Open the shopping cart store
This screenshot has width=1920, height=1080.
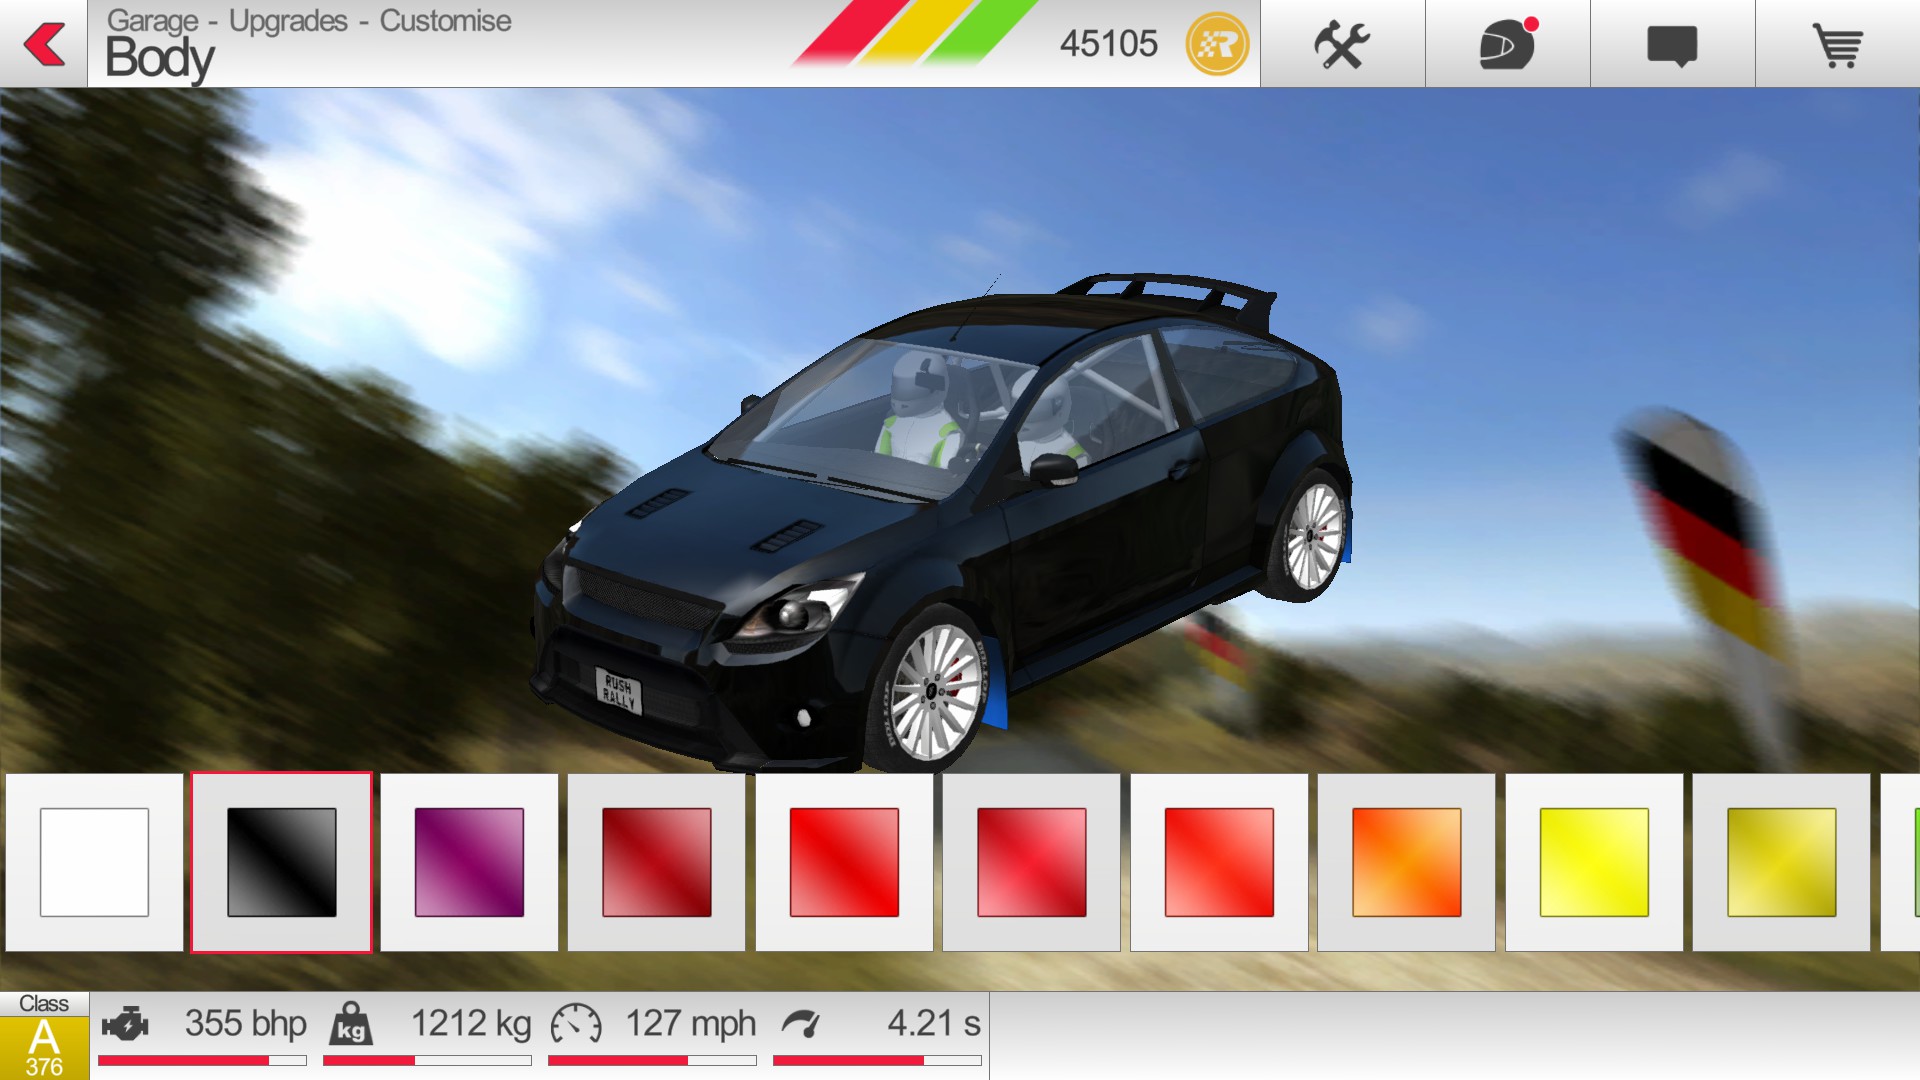pos(1837,45)
